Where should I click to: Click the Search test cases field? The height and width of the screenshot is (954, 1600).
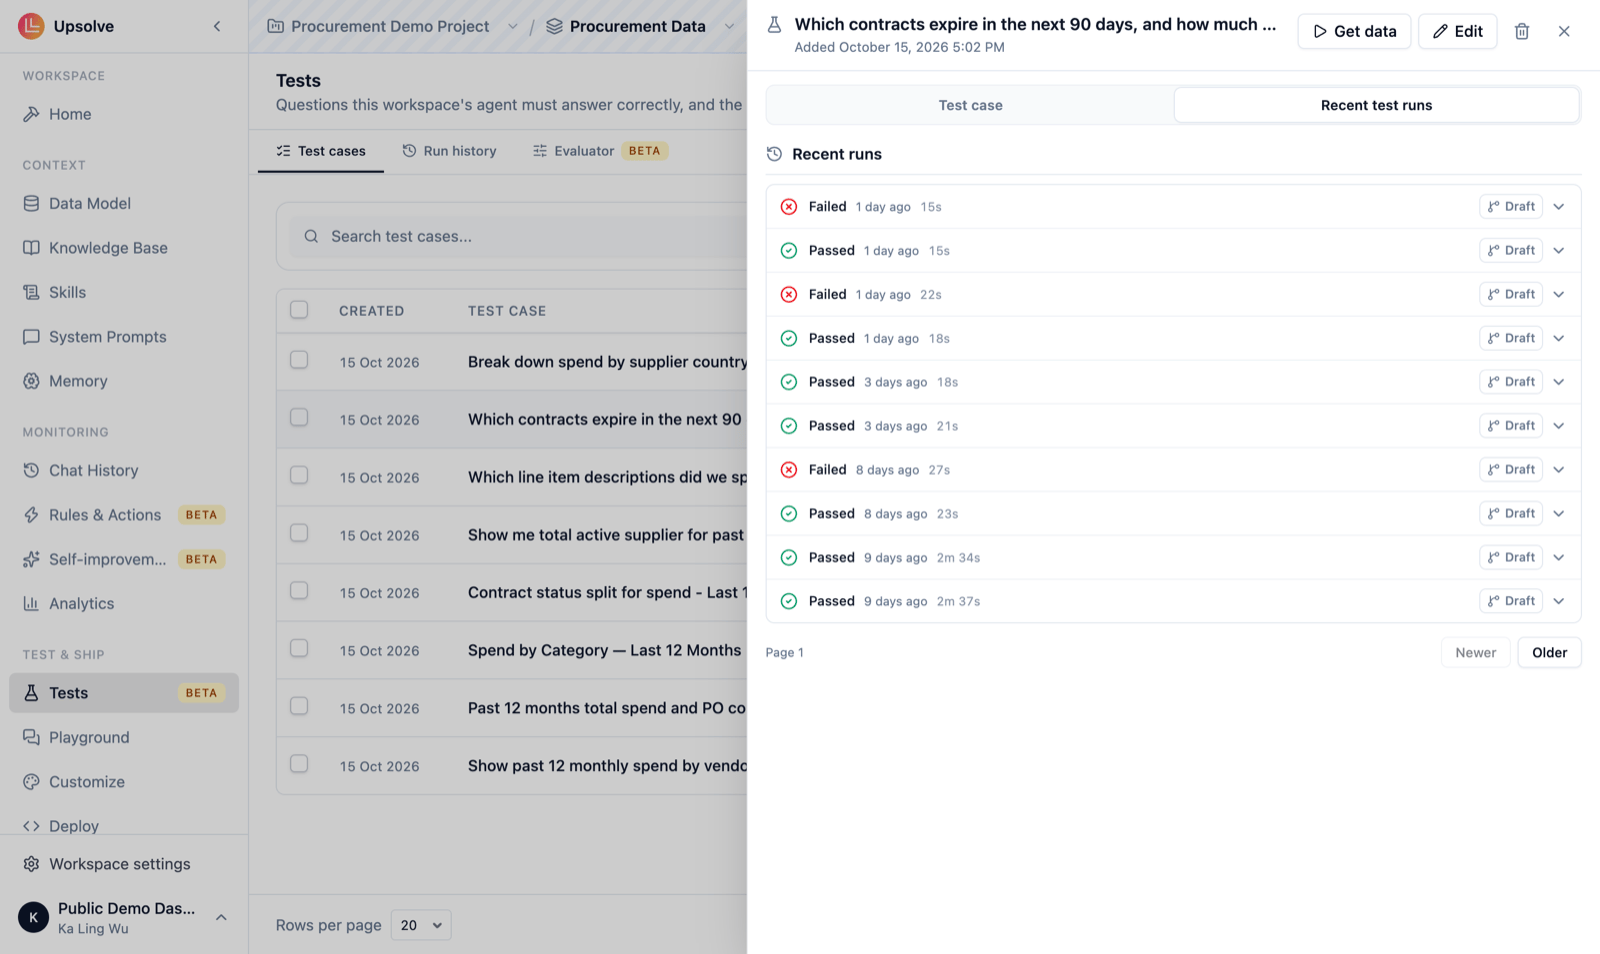pyautogui.click(x=520, y=237)
